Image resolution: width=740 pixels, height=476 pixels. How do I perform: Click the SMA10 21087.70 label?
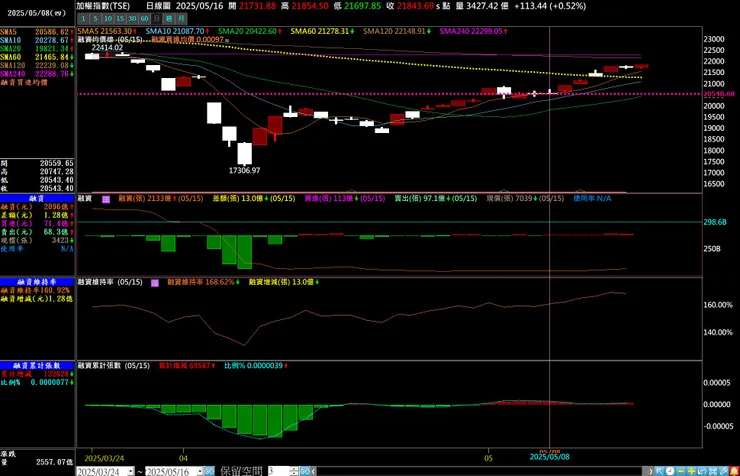177,31
